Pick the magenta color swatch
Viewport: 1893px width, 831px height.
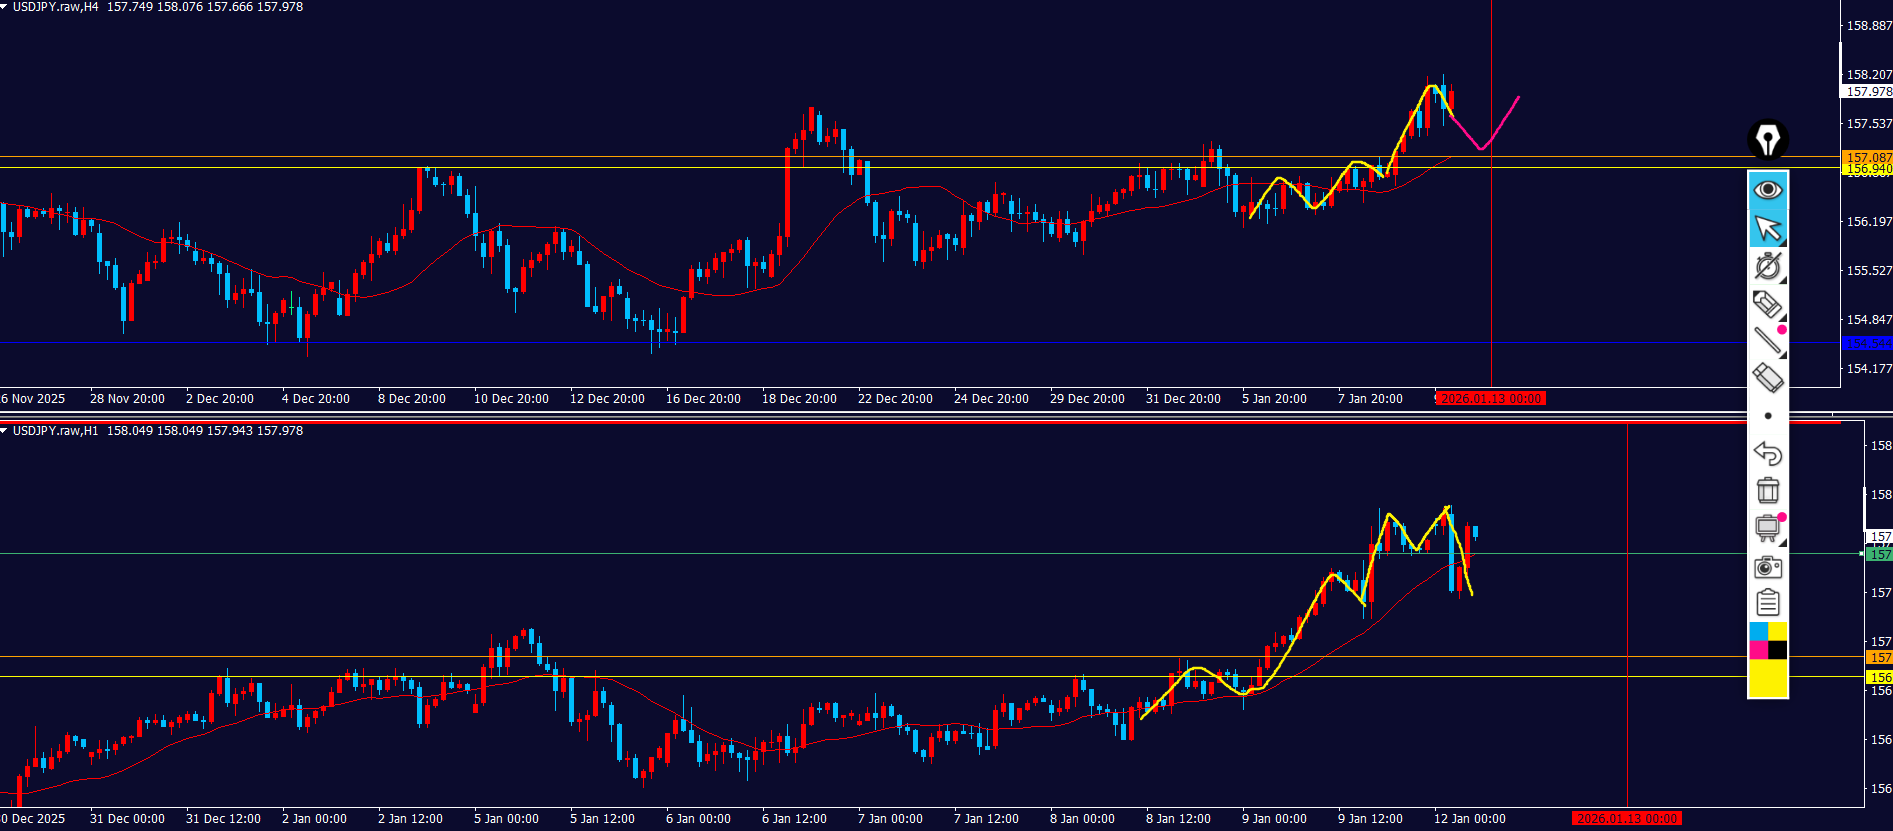pos(1758,650)
